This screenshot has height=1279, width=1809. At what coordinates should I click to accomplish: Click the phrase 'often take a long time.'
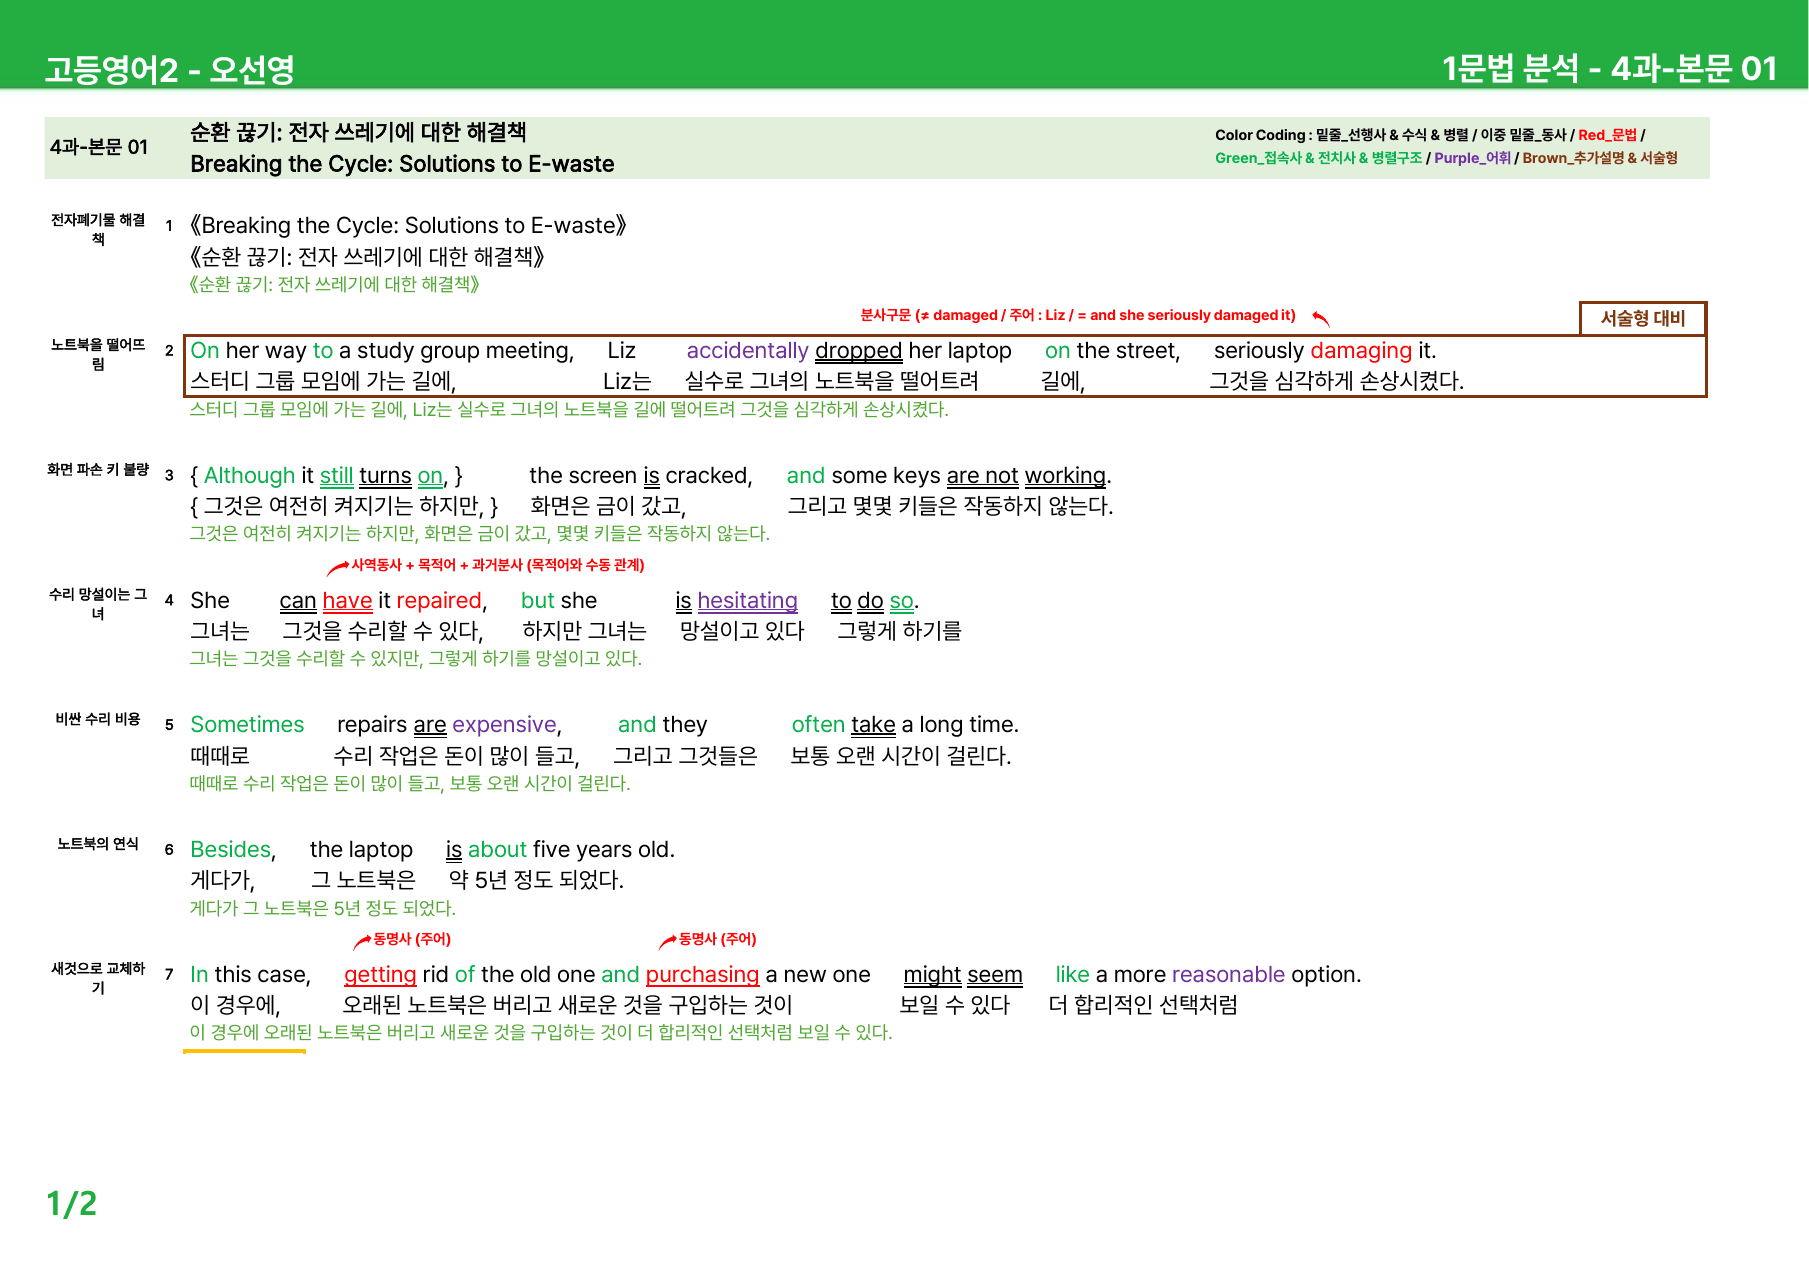[x=905, y=725]
